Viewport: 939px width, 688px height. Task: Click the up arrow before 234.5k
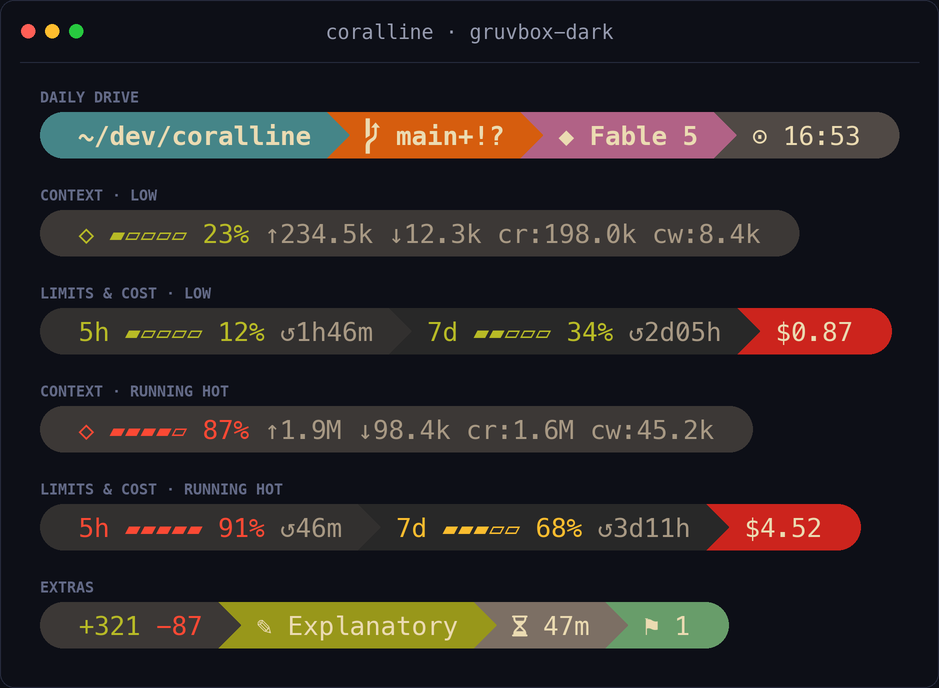(272, 235)
